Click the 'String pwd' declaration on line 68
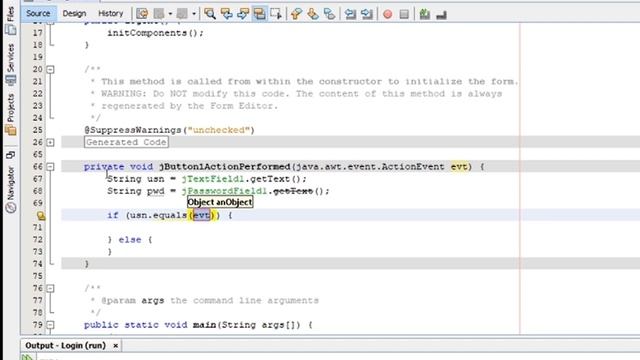Viewport: 640px width, 360px height. tap(136, 191)
